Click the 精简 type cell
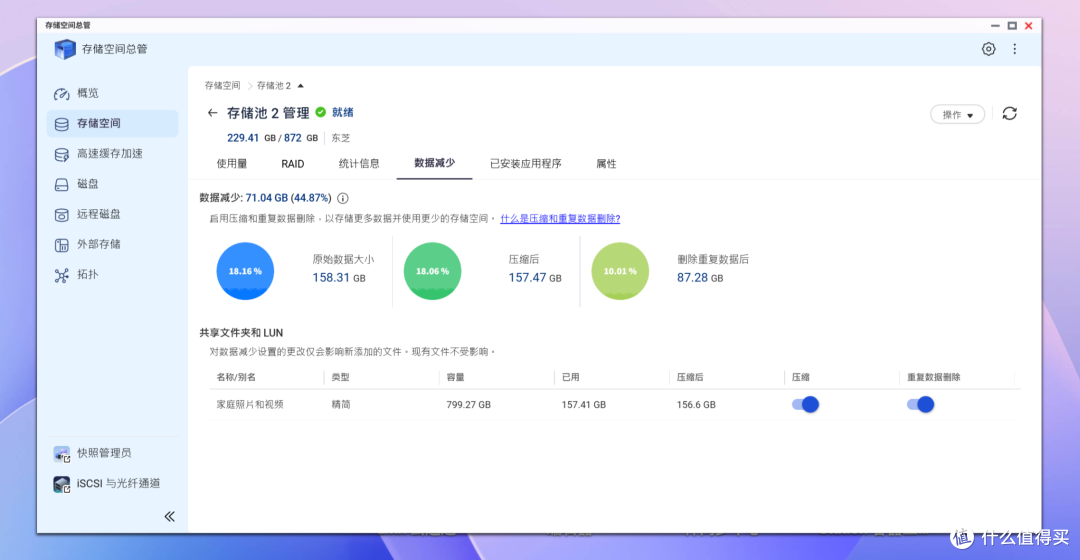This screenshot has width=1080, height=560. coord(341,405)
